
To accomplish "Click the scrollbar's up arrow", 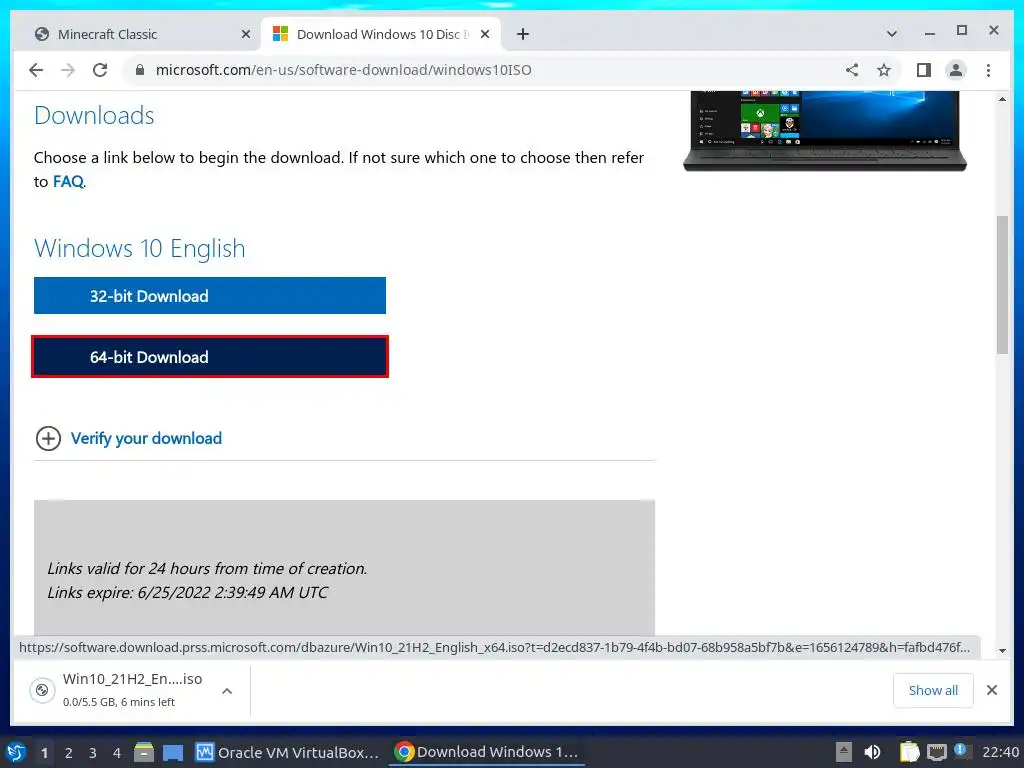I will (1002, 99).
